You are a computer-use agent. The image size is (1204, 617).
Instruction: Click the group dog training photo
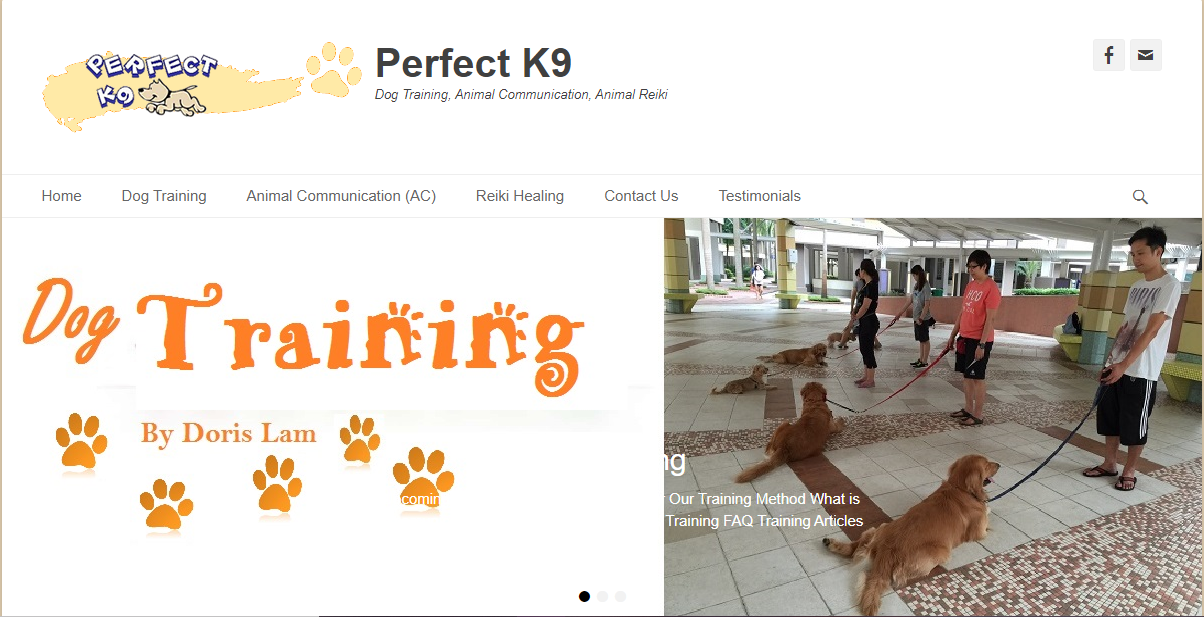tap(933, 416)
